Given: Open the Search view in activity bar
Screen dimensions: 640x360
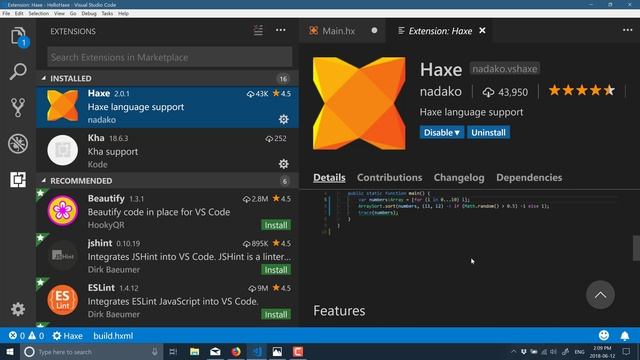Looking at the screenshot, I should (x=18, y=71).
